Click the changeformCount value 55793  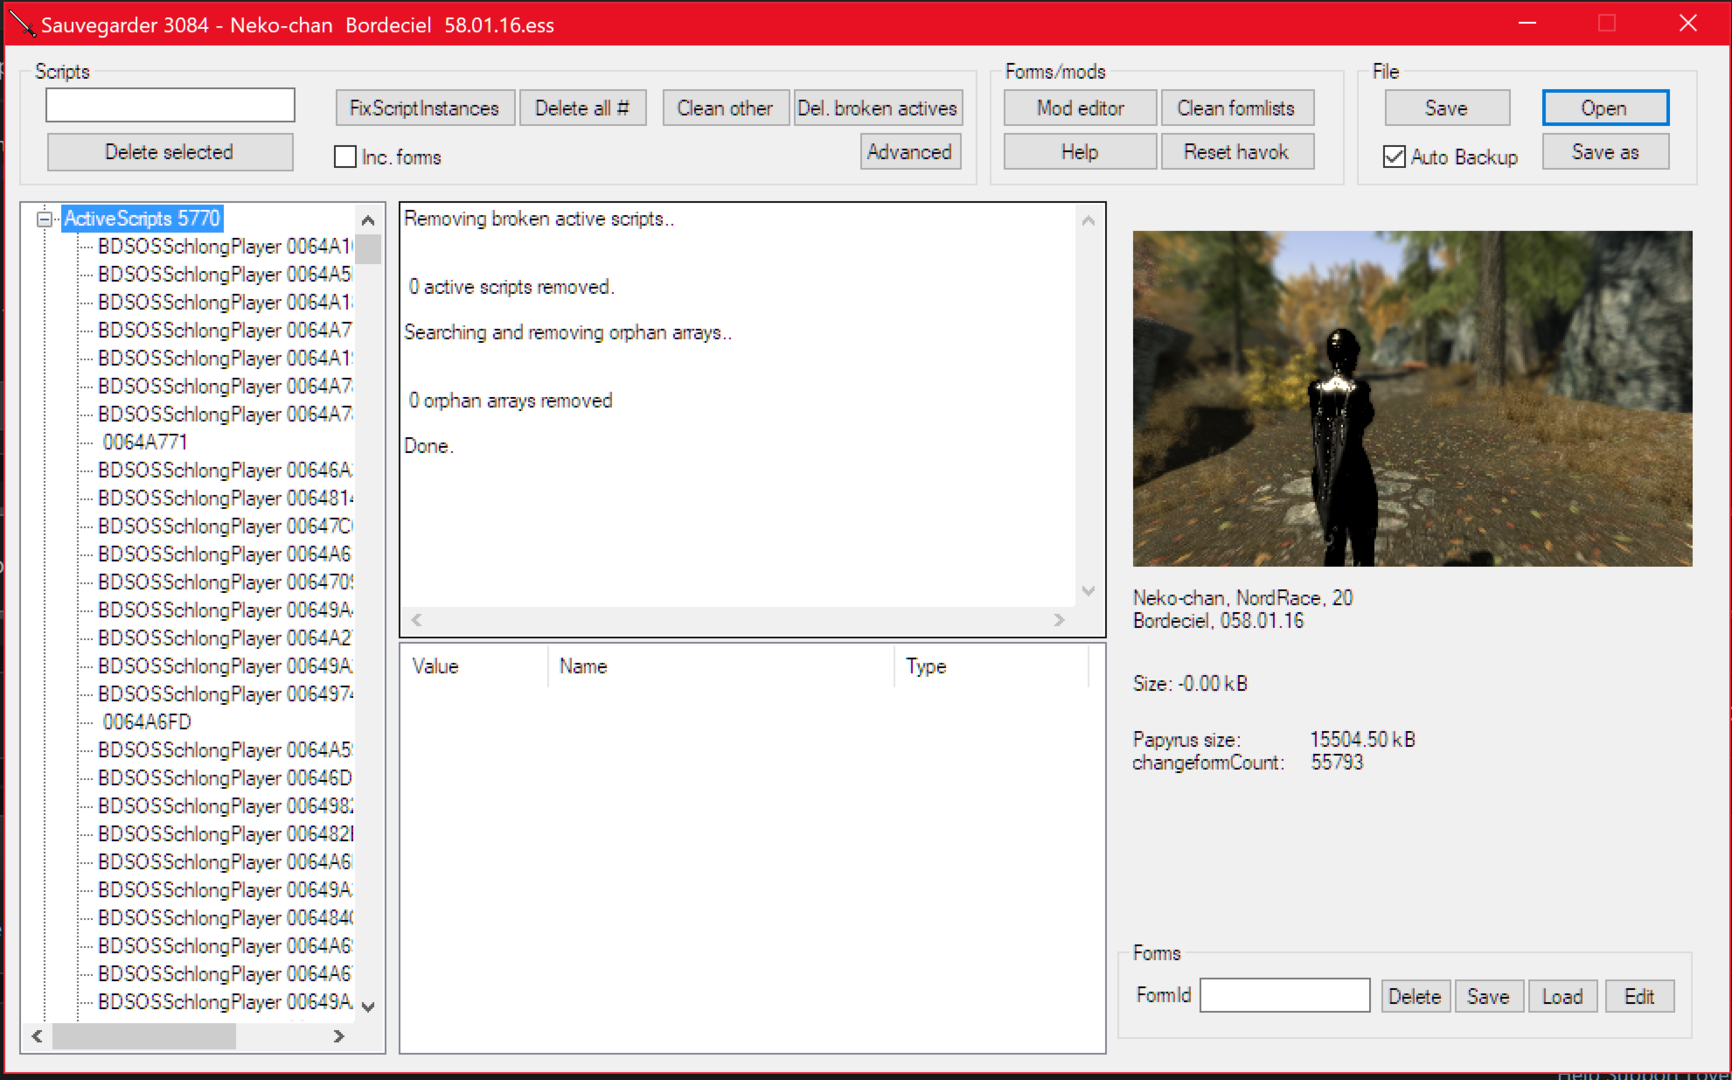point(1337,762)
